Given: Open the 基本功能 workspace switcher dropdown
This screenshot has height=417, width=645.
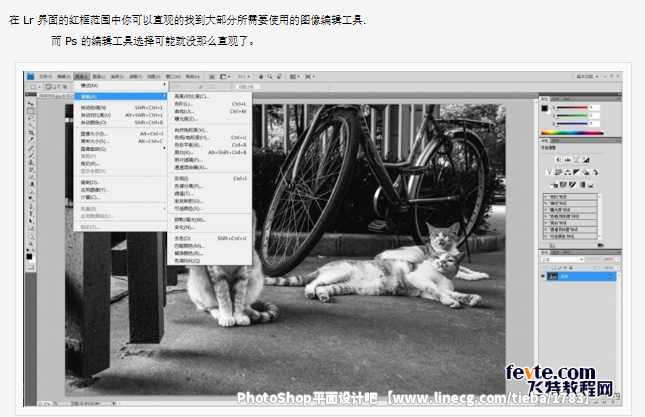Looking at the screenshot, I should click(x=587, y=76).
